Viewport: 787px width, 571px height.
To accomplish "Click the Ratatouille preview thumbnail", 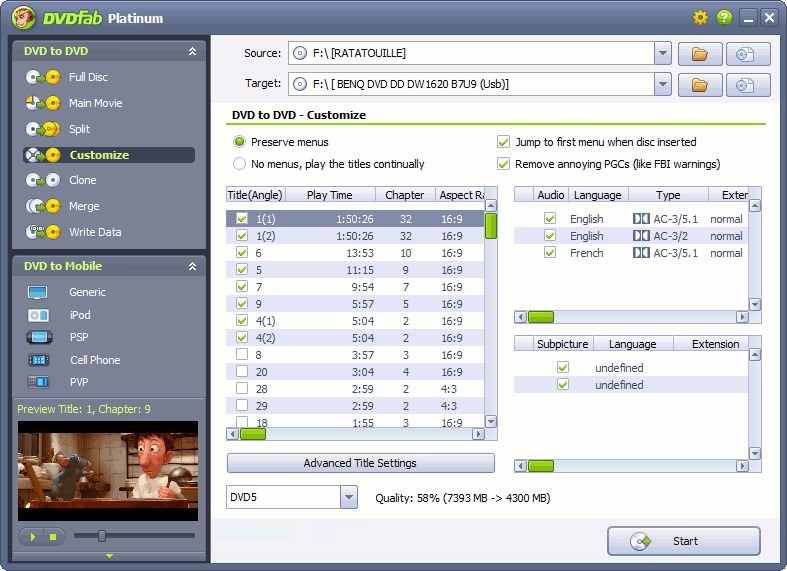I will point(108,471).
